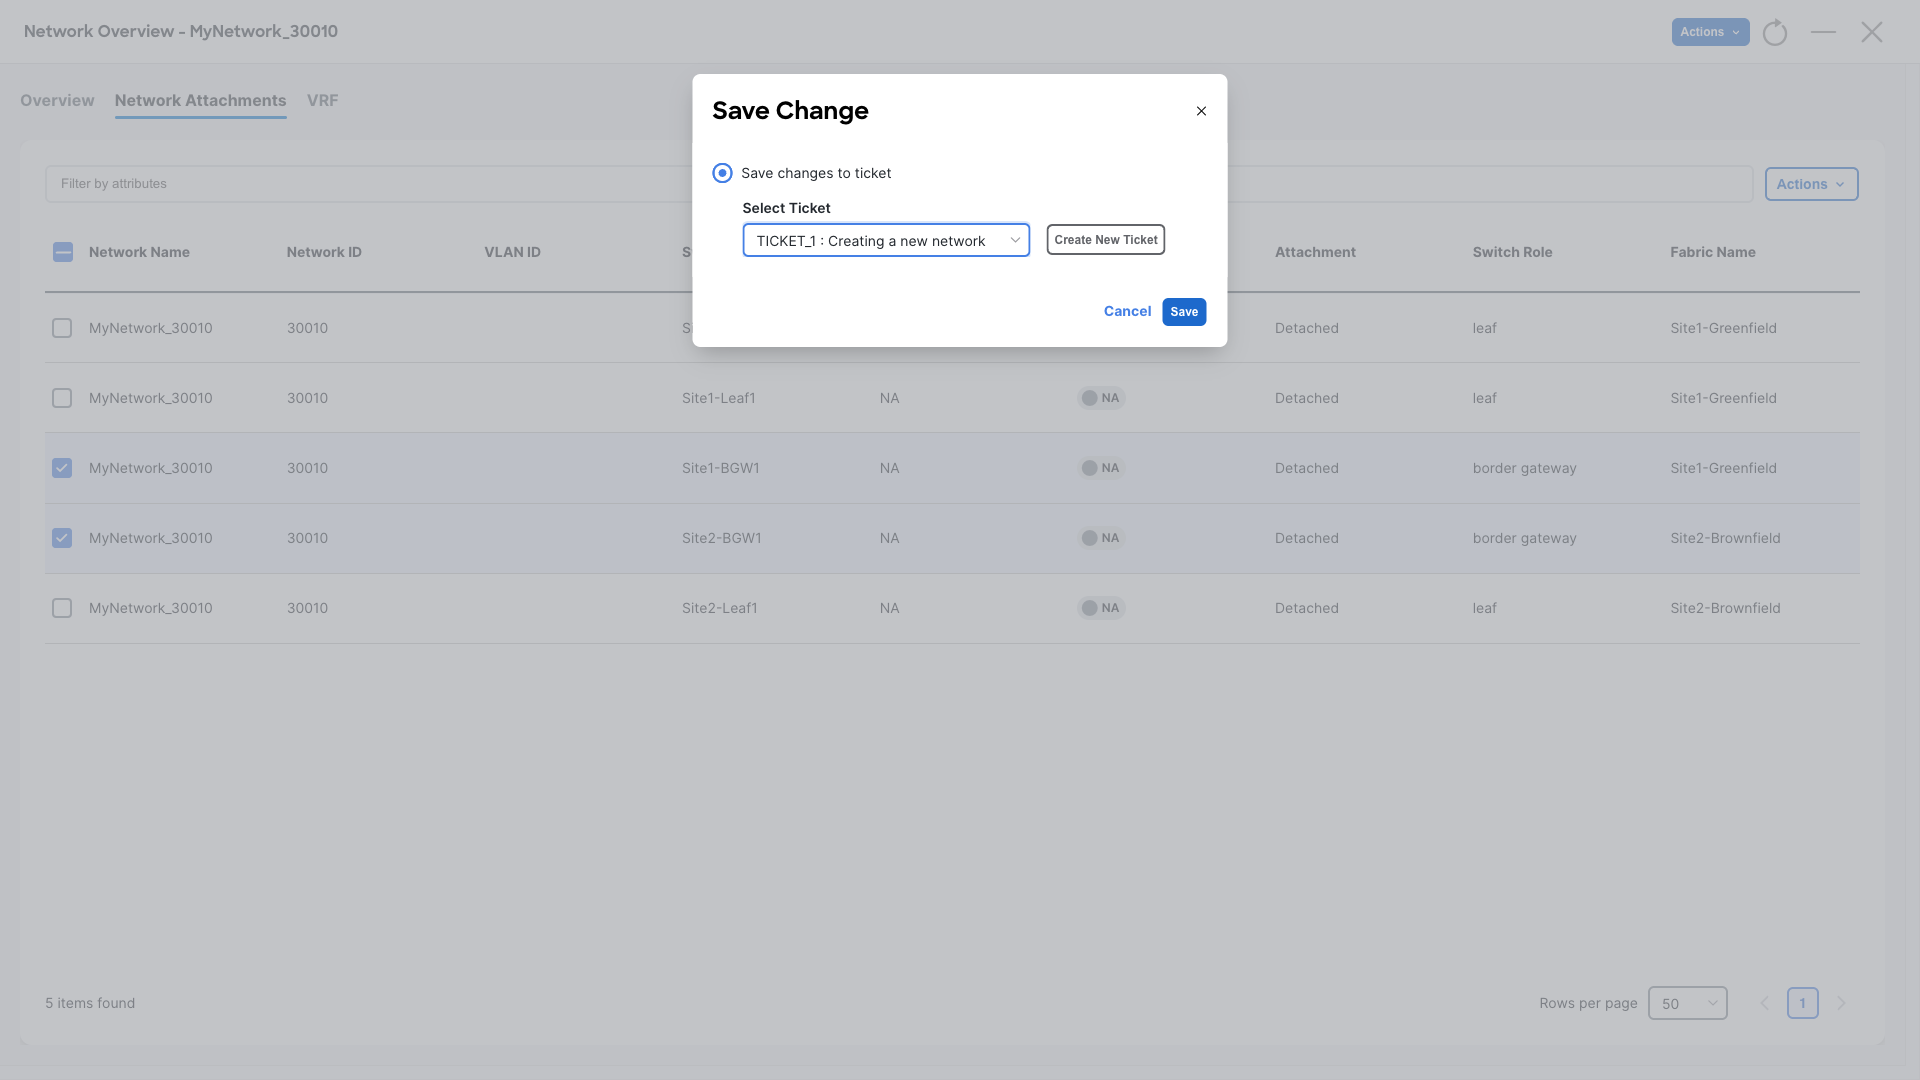The width and height of the screenshot is (1920, 1080).
Task: Click Site2-Brownfield in Site2-Leaf1 row
Action: [1725, 608]
